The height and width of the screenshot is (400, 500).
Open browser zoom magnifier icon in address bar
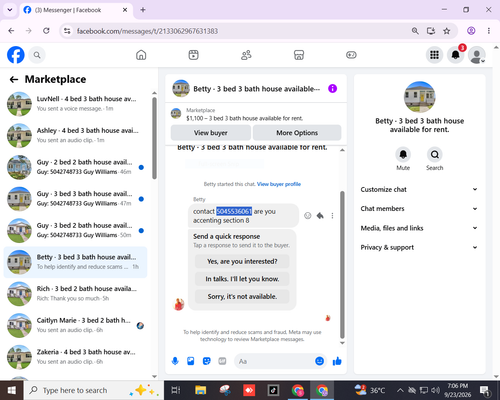pyautogui.click(x=415, y=31)
